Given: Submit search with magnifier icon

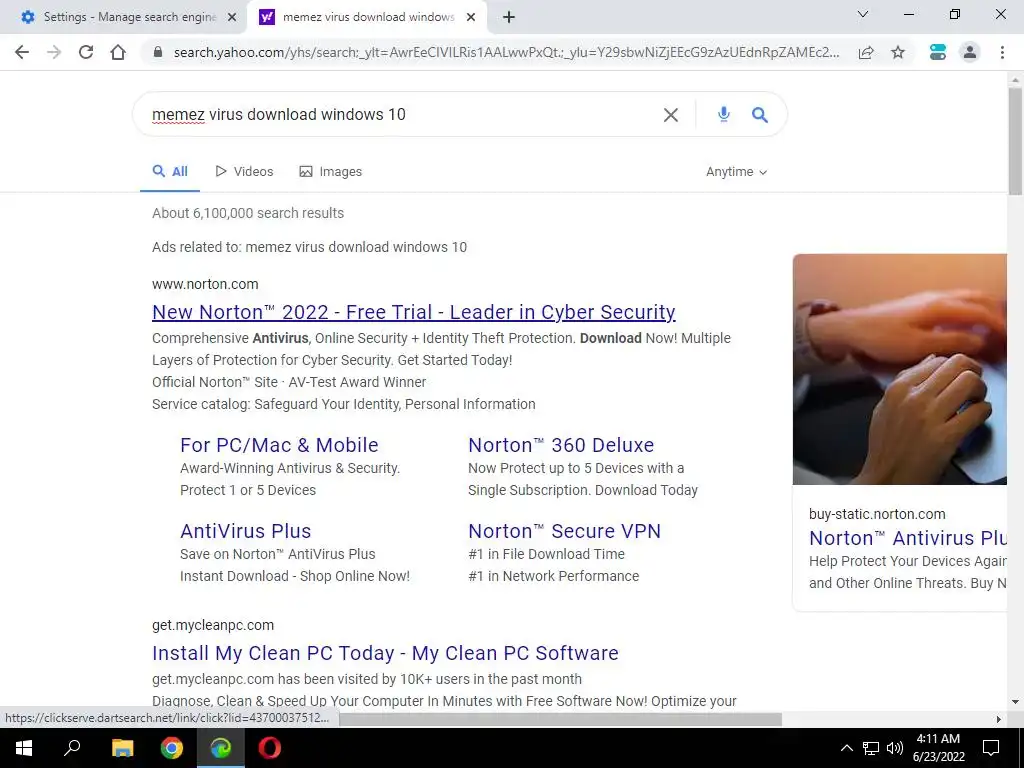Looking at the screenshot, I should pos(760,115).
